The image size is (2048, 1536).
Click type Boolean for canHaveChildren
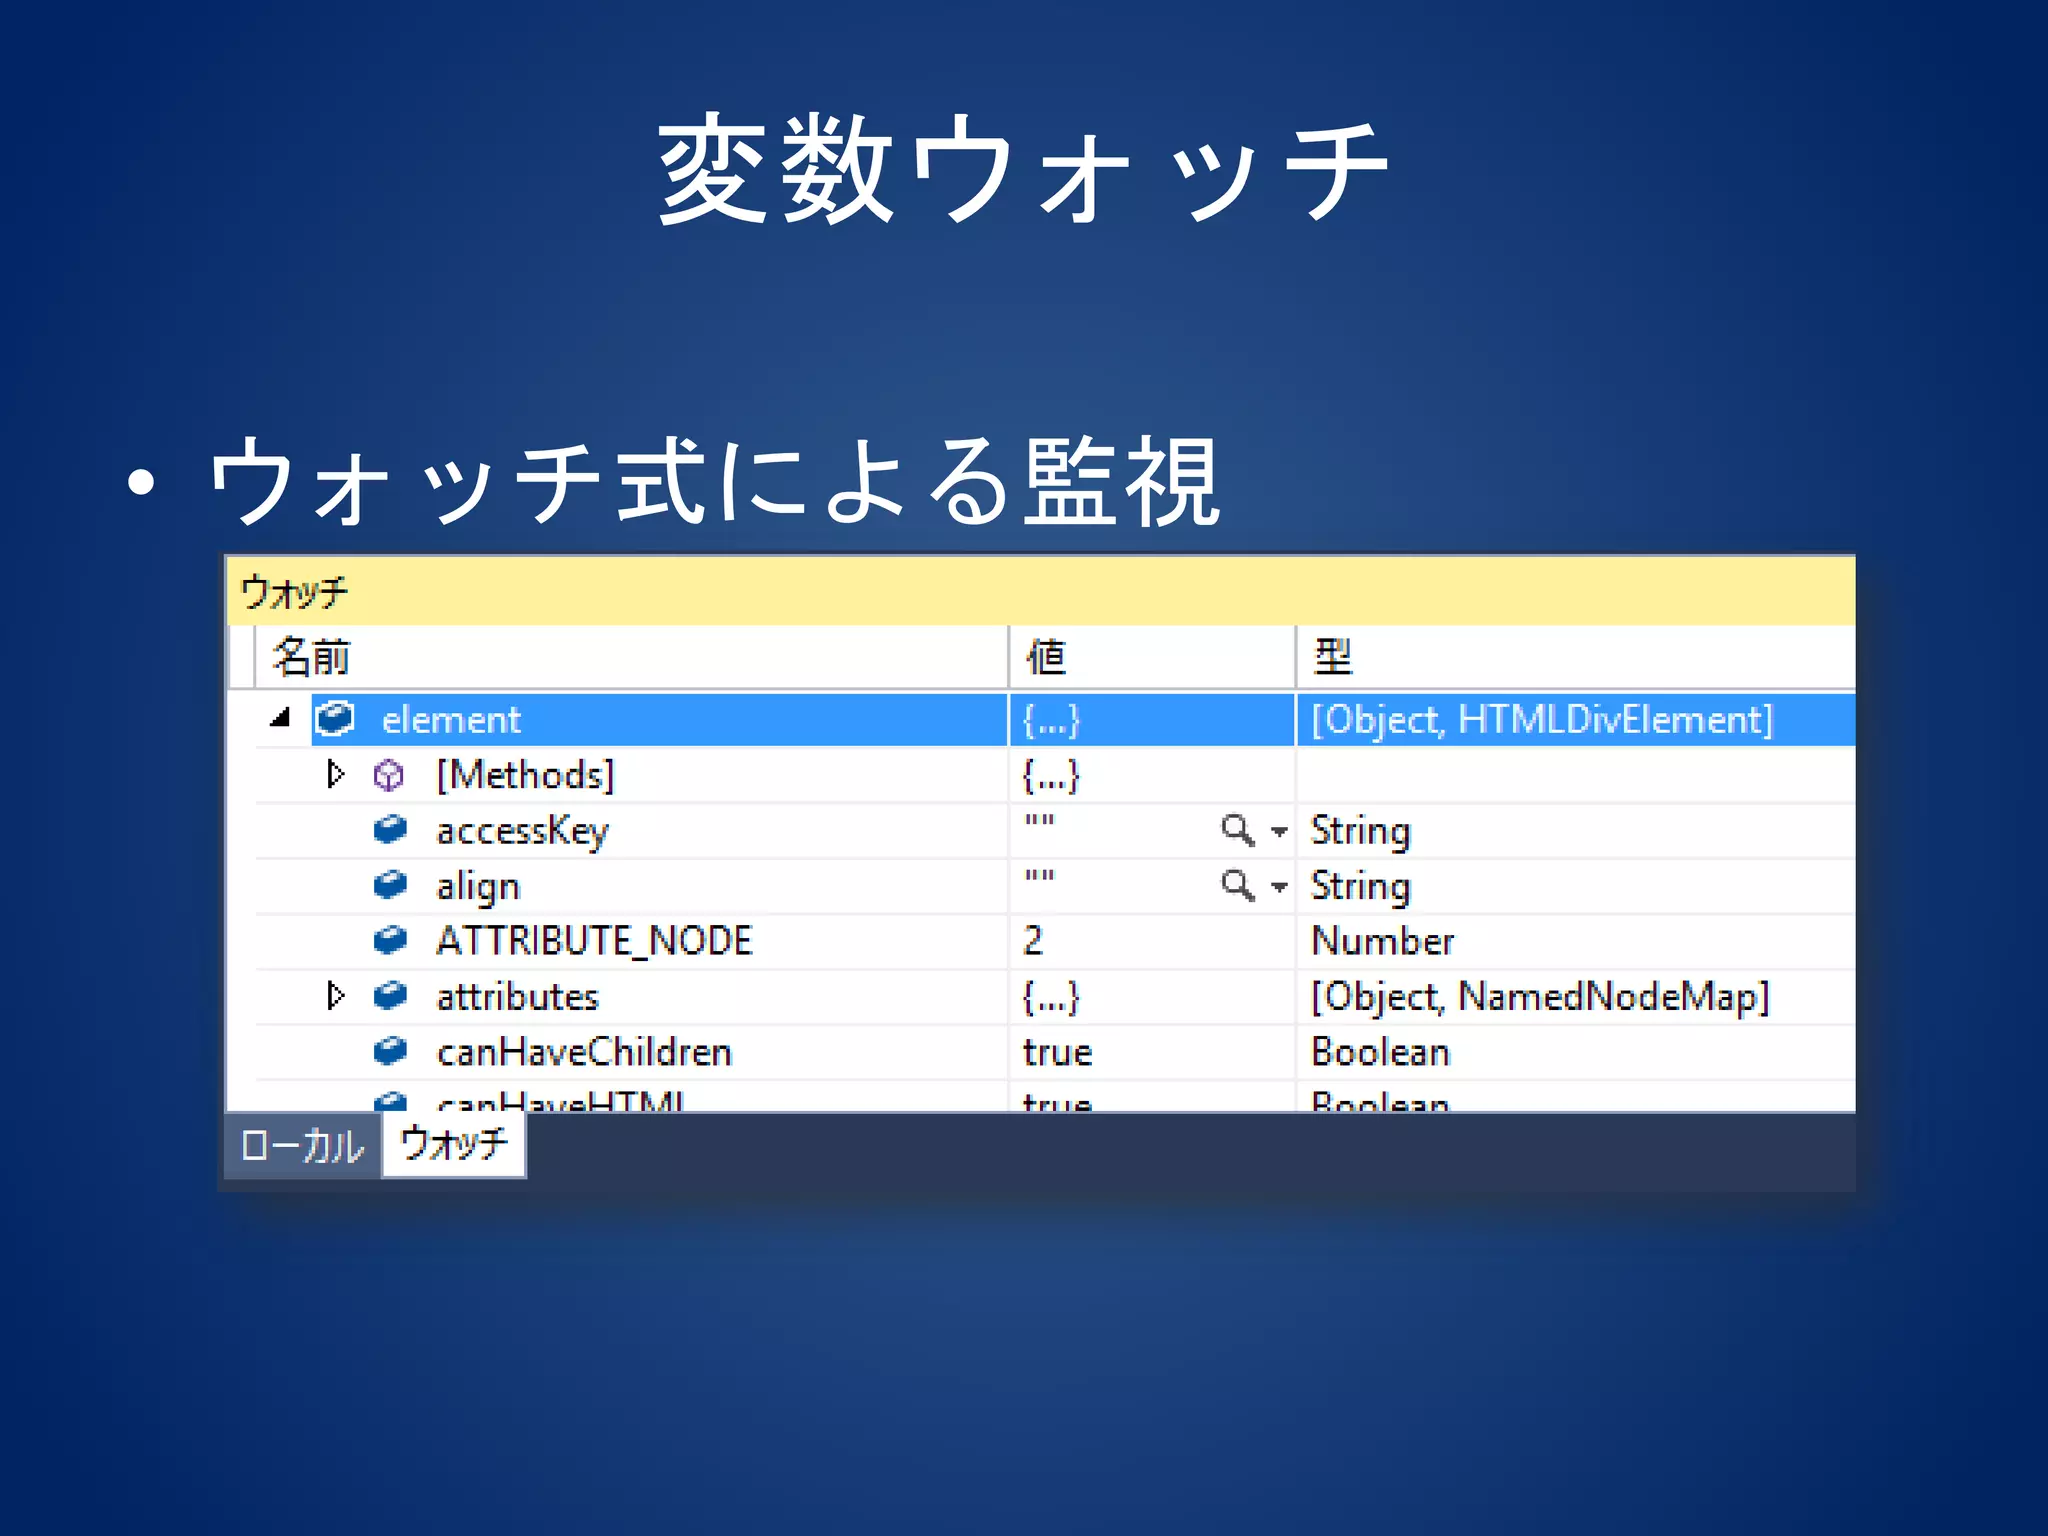(x=1380, y=1052)
